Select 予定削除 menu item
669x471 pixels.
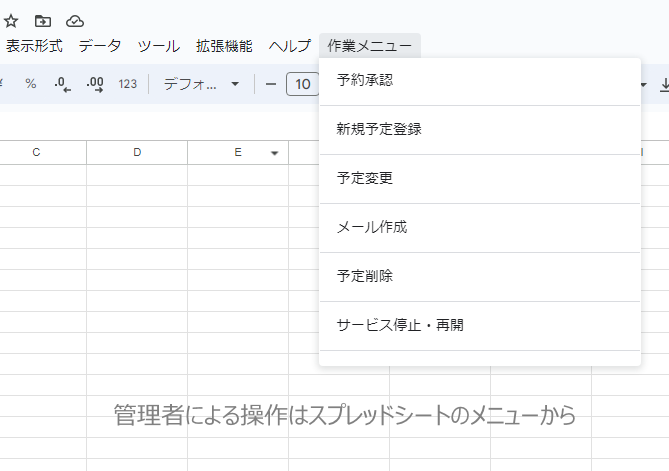click(480, 276)
